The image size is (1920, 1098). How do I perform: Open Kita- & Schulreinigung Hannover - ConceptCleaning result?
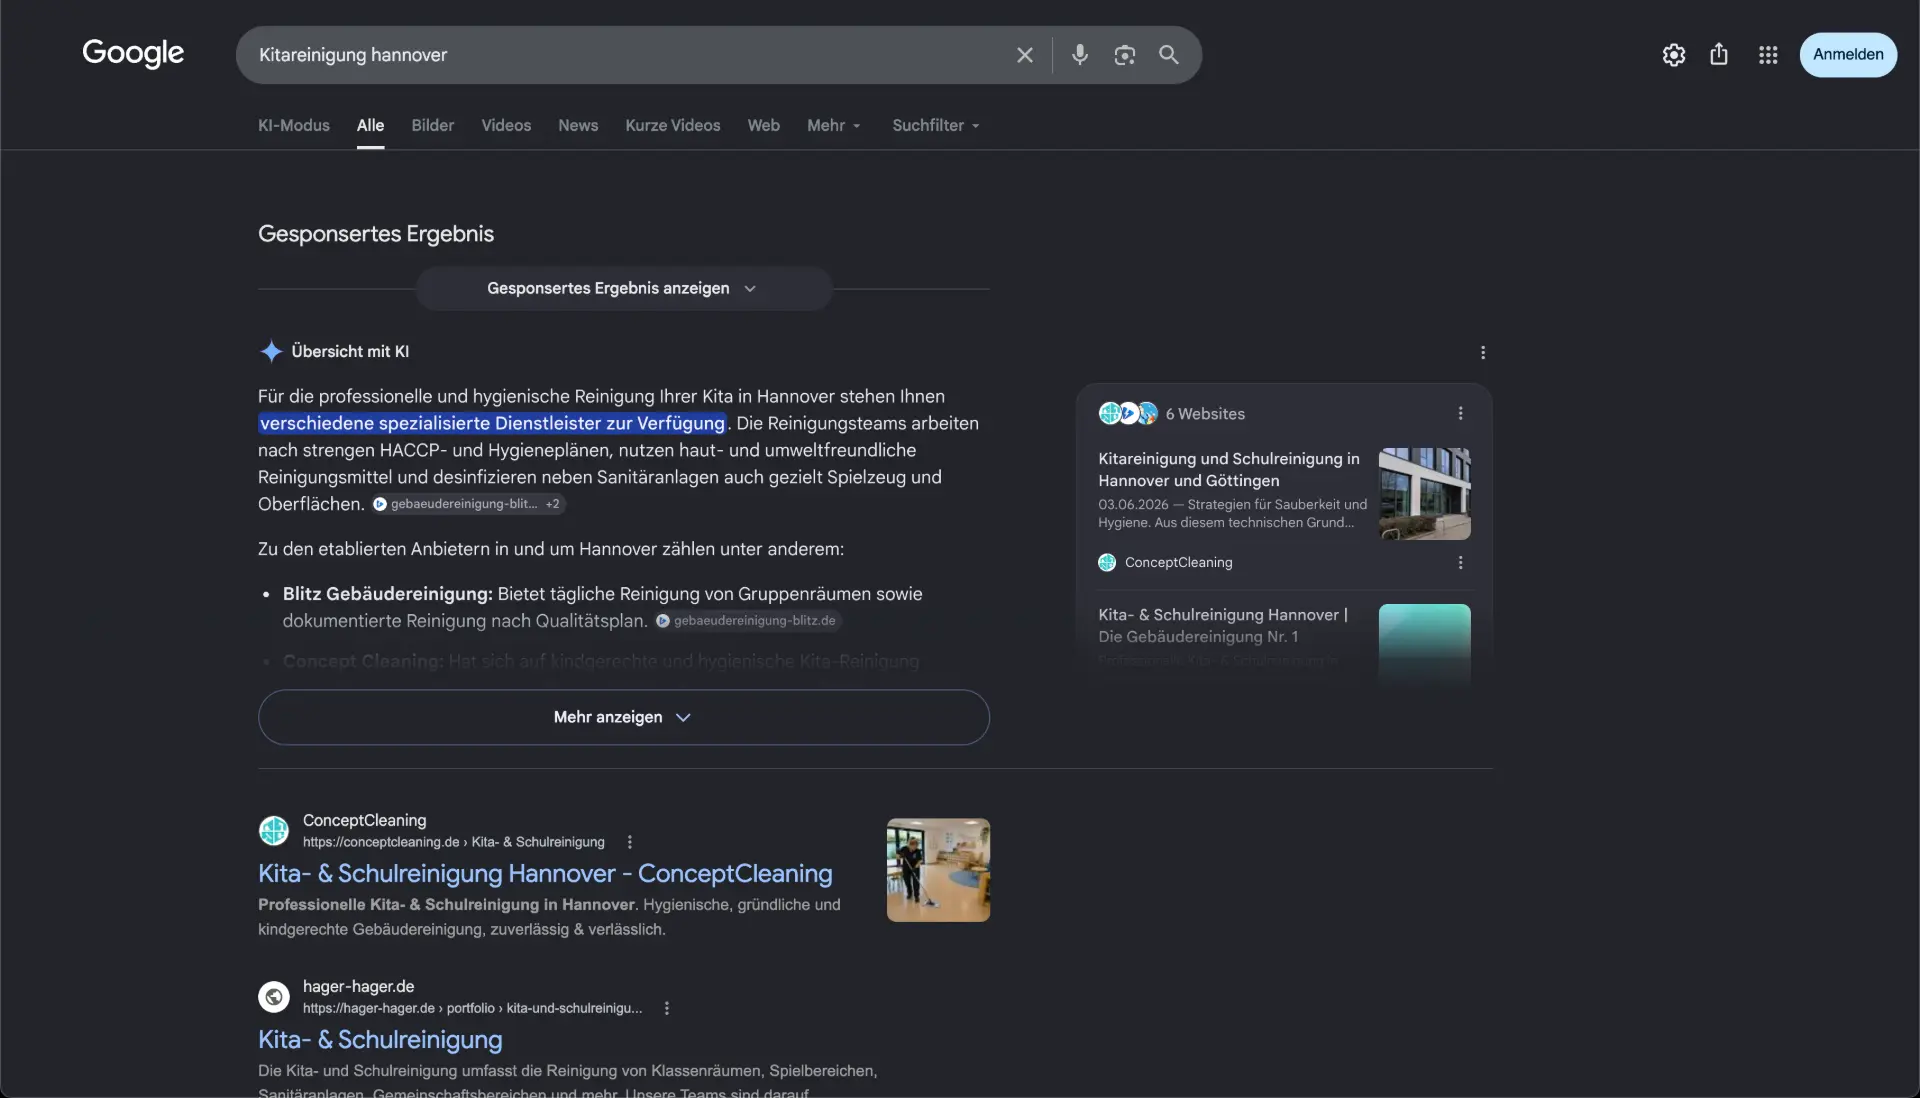click(545, 873)
